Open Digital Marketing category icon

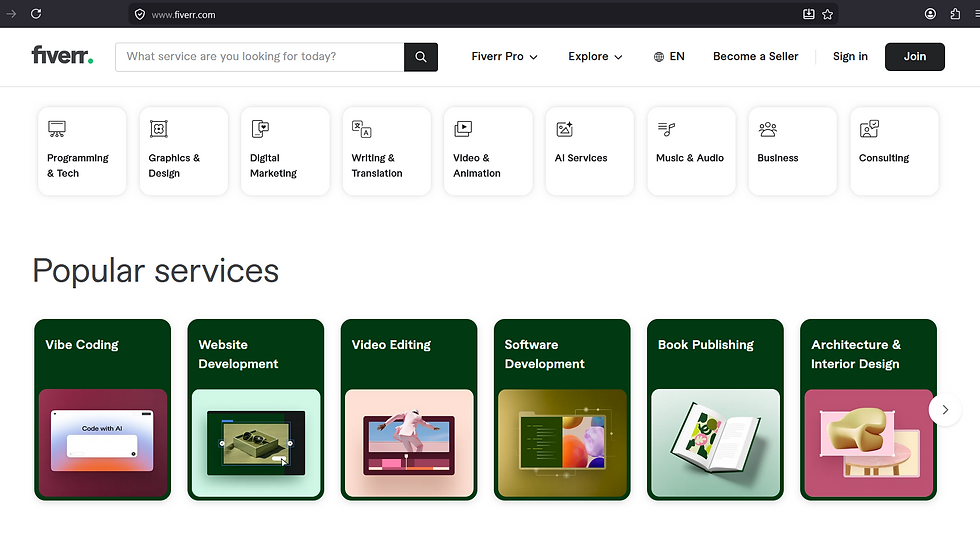click(260, 129)
